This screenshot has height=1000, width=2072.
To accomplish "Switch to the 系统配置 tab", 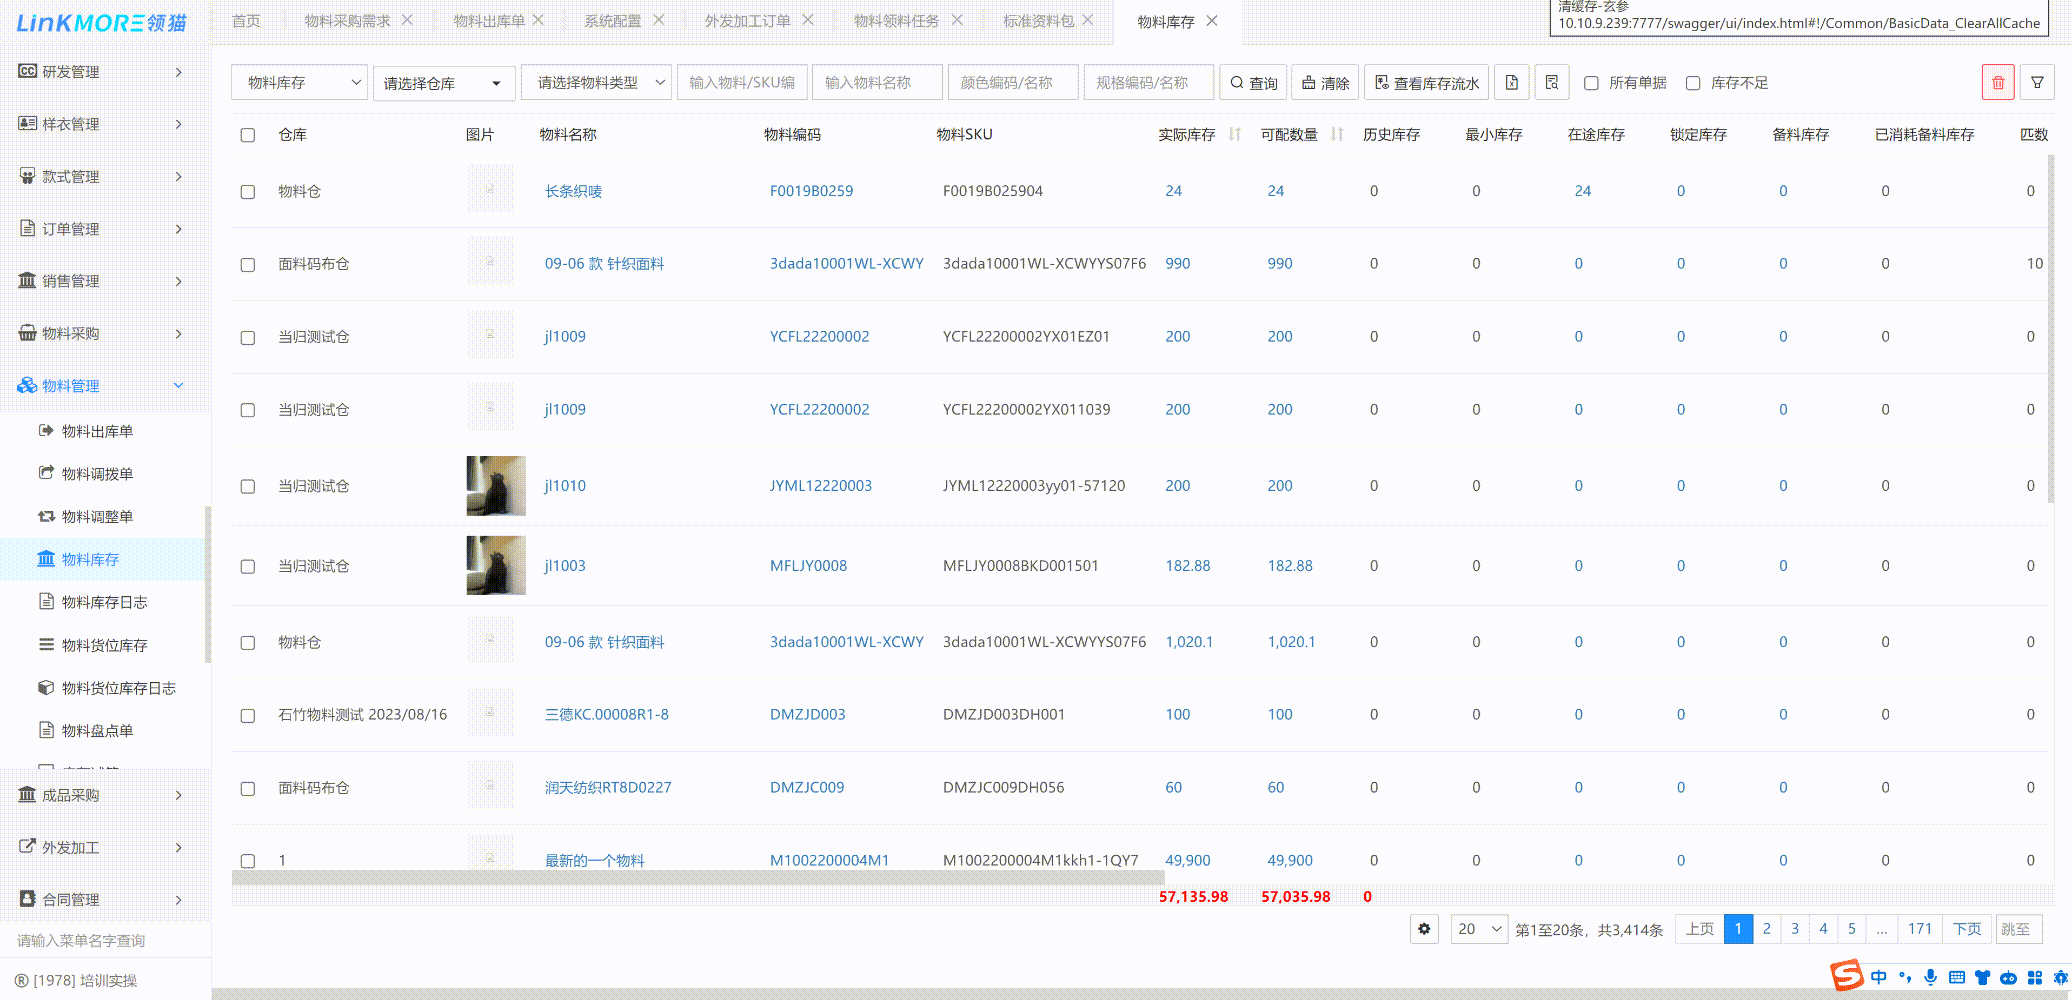I will coord(612,21).
